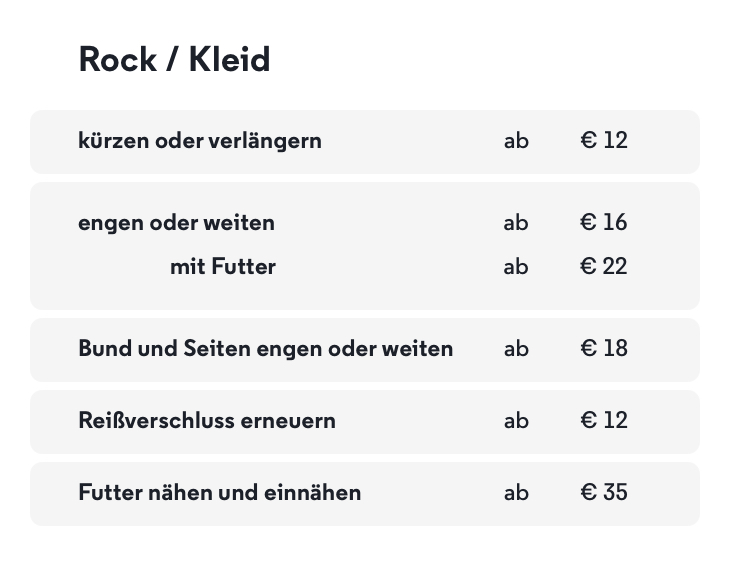Click 'ab' beside the € 16 price
The image size is (730, 562).
point(516,223)
